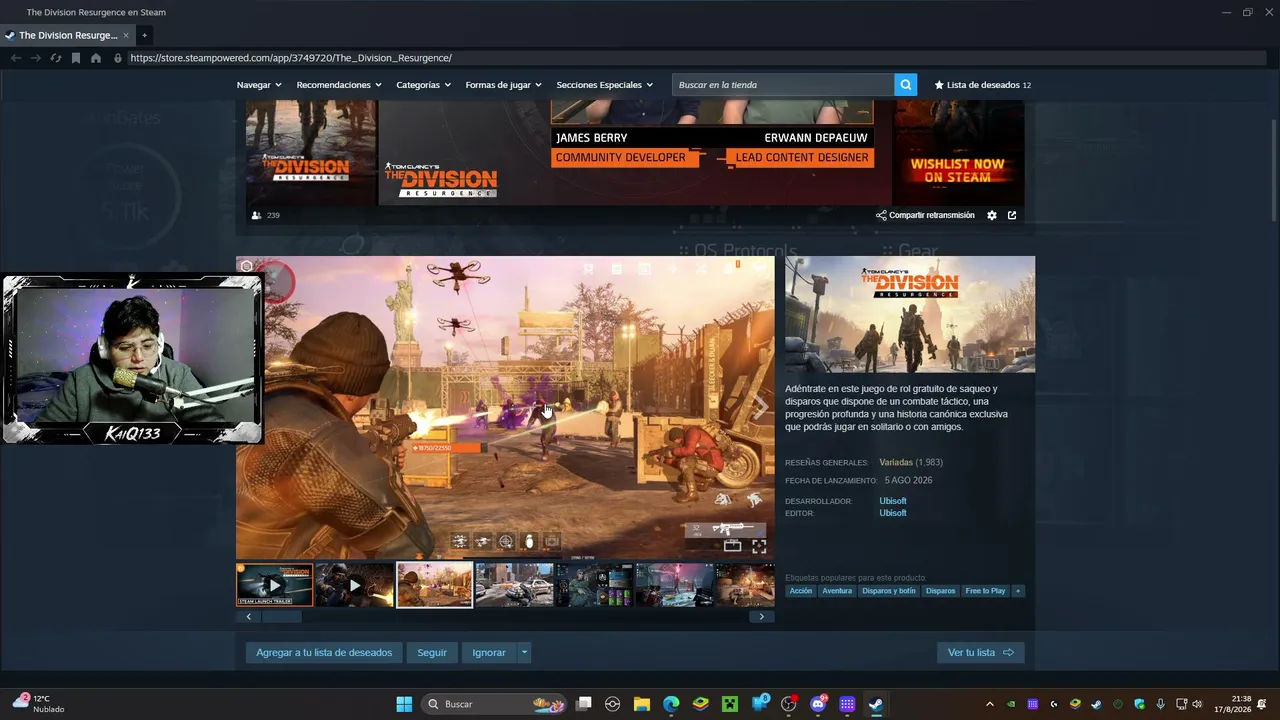Open BlueStacks from the taskbar

pyautogui.click(x=701, y=704)
